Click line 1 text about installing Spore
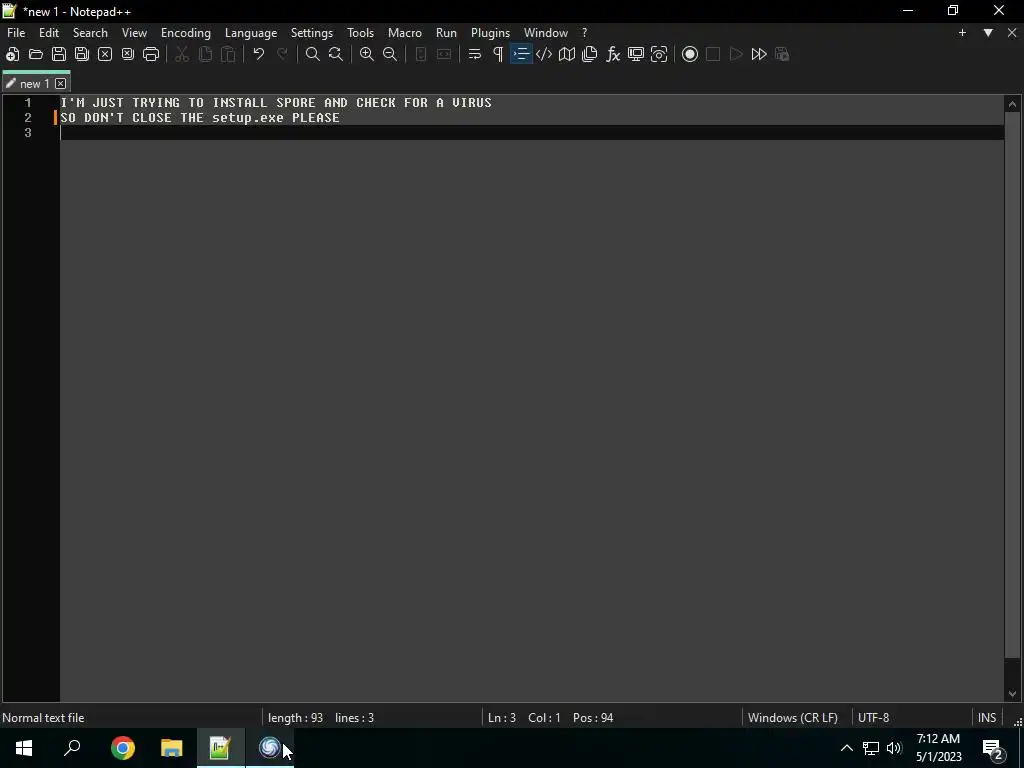Image resolution: width=1024 pixels, height=768 pixels. (276, 103)
